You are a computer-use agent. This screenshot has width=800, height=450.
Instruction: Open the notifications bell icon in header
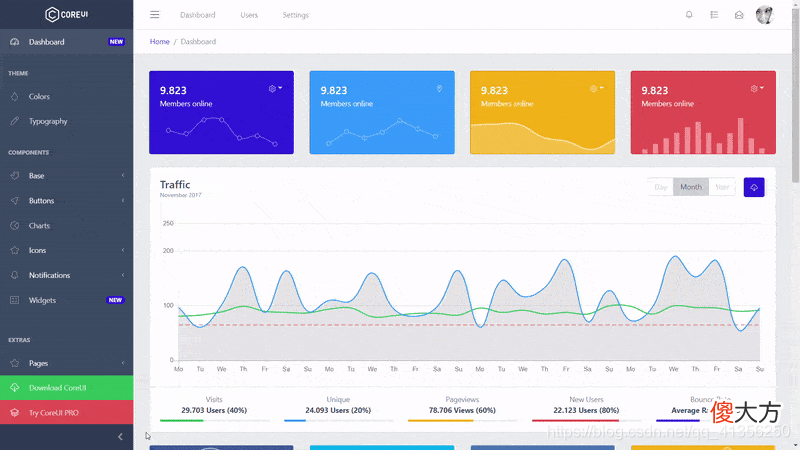tap(689, 15)
